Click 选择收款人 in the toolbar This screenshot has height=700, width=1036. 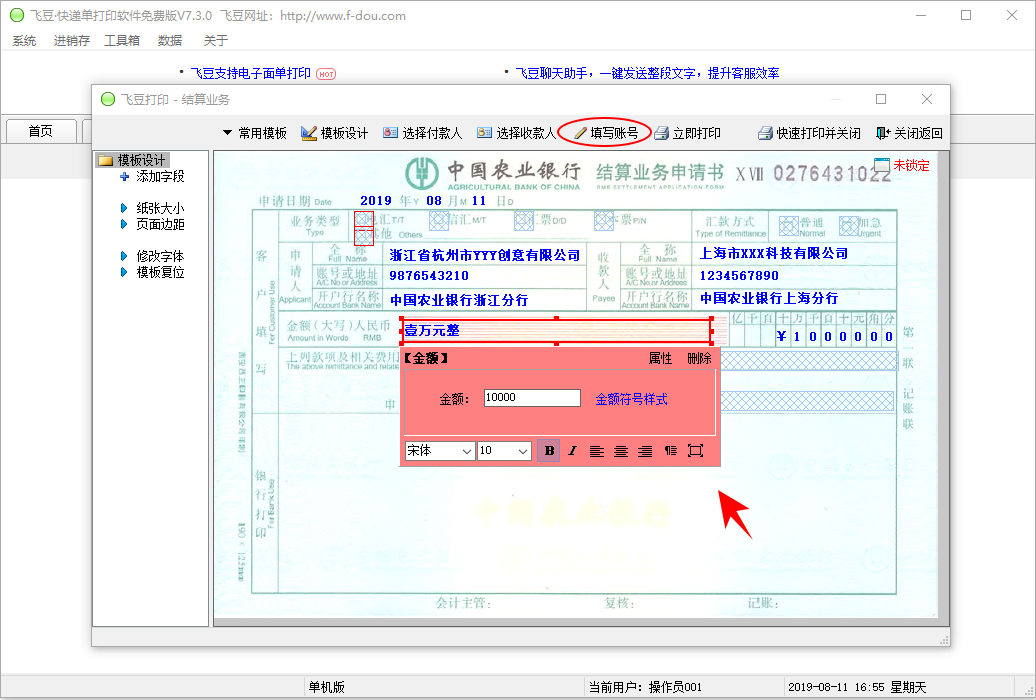[x=516, y=134]
